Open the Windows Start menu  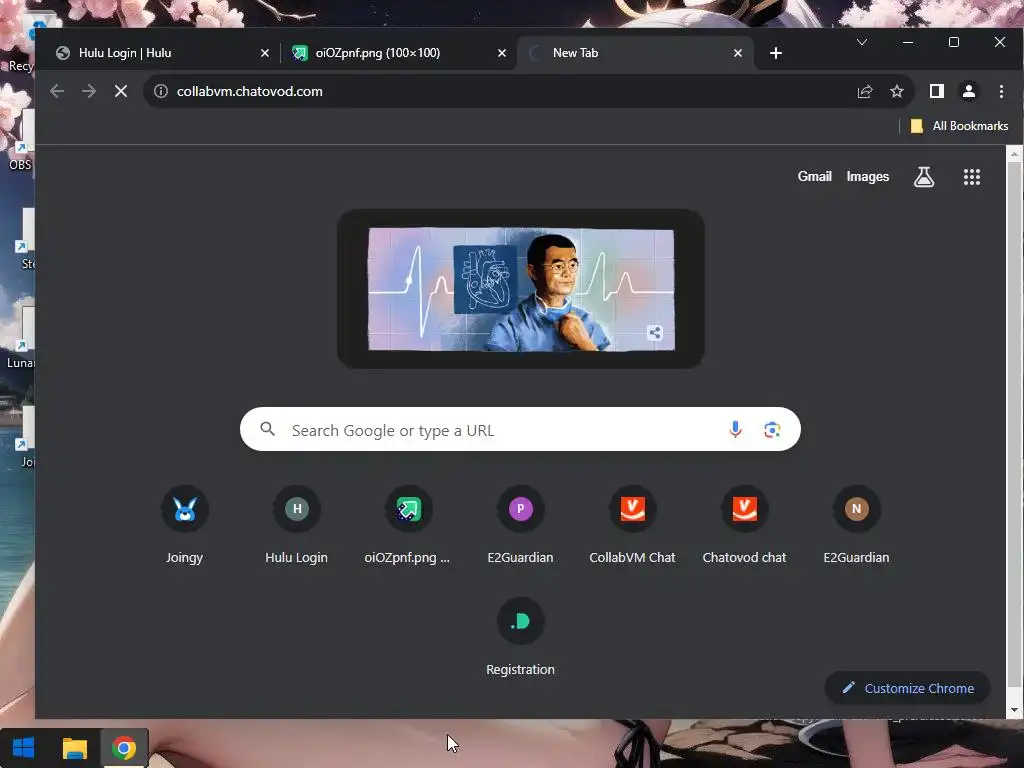pyautogui.click(x=24, y=748)
